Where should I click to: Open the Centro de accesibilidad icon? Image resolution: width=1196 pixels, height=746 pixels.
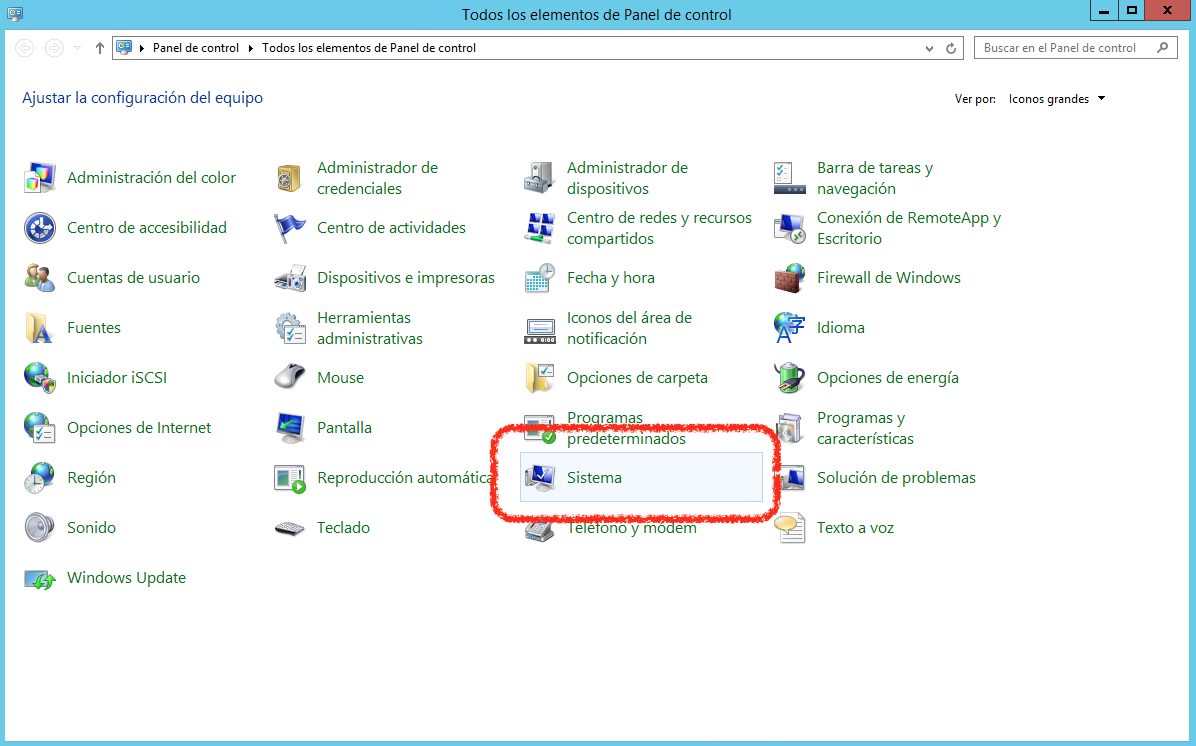40,228
